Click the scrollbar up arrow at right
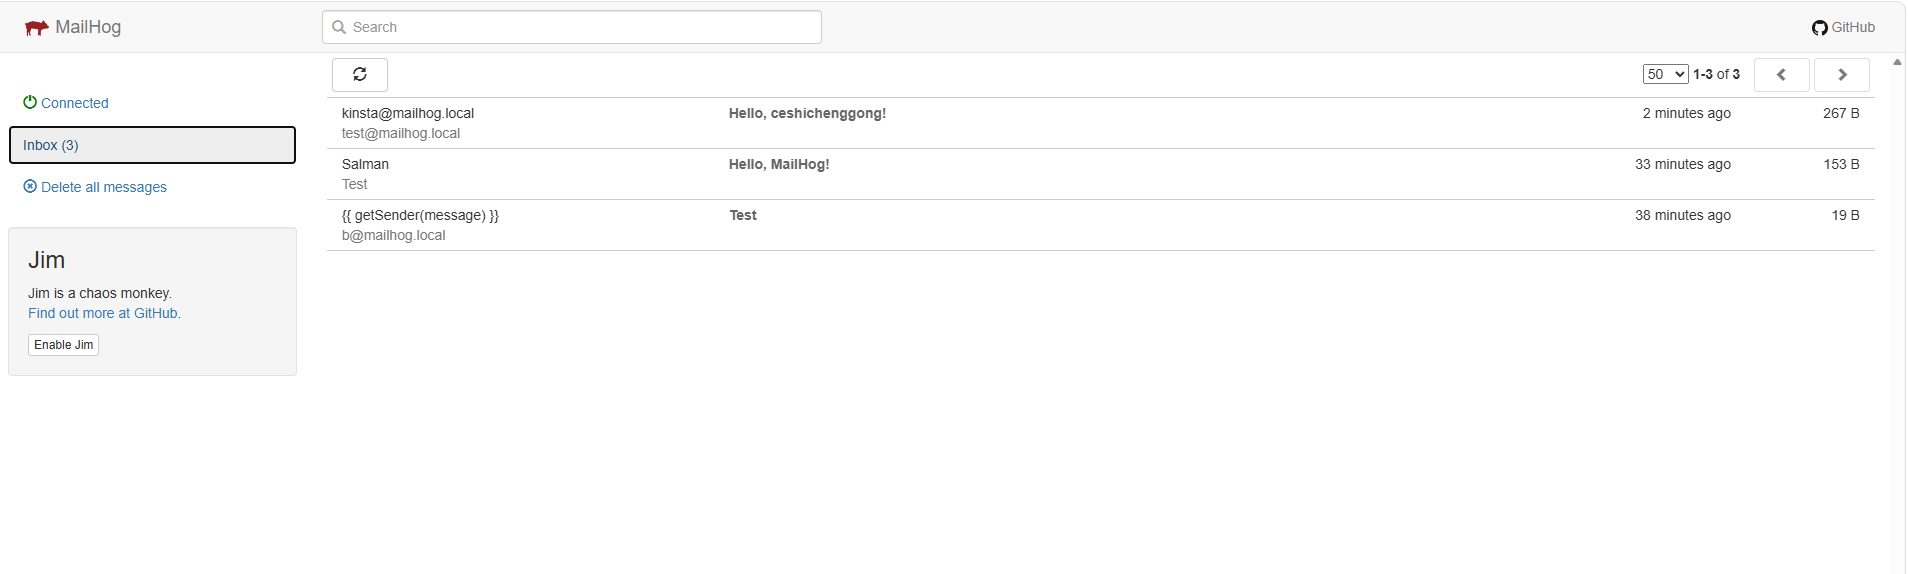 [1897, 62]
